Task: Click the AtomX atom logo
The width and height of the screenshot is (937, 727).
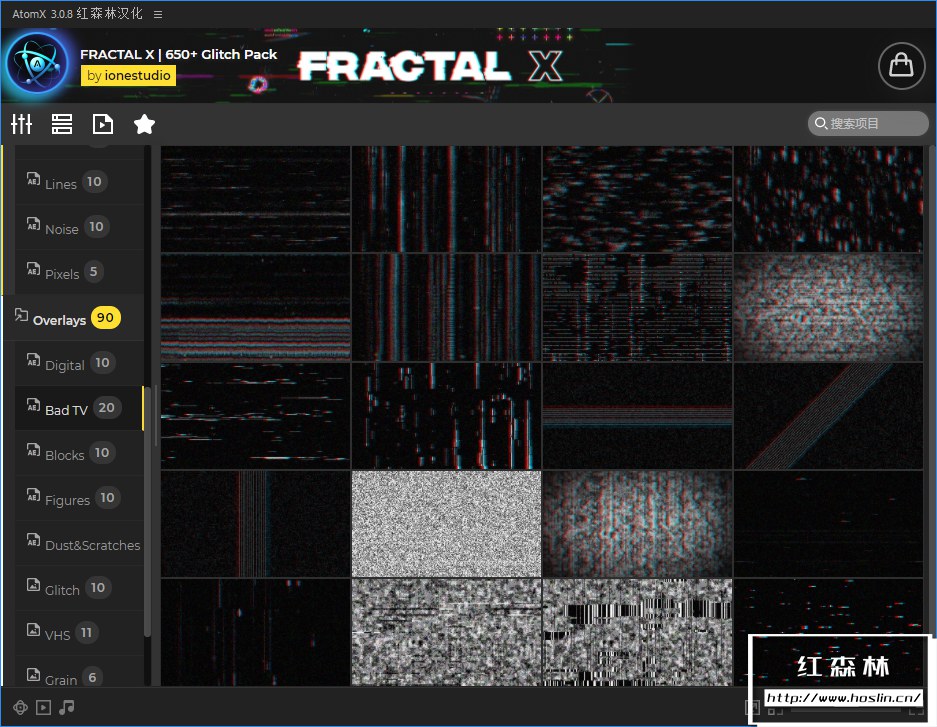Action: click(38, 63)
